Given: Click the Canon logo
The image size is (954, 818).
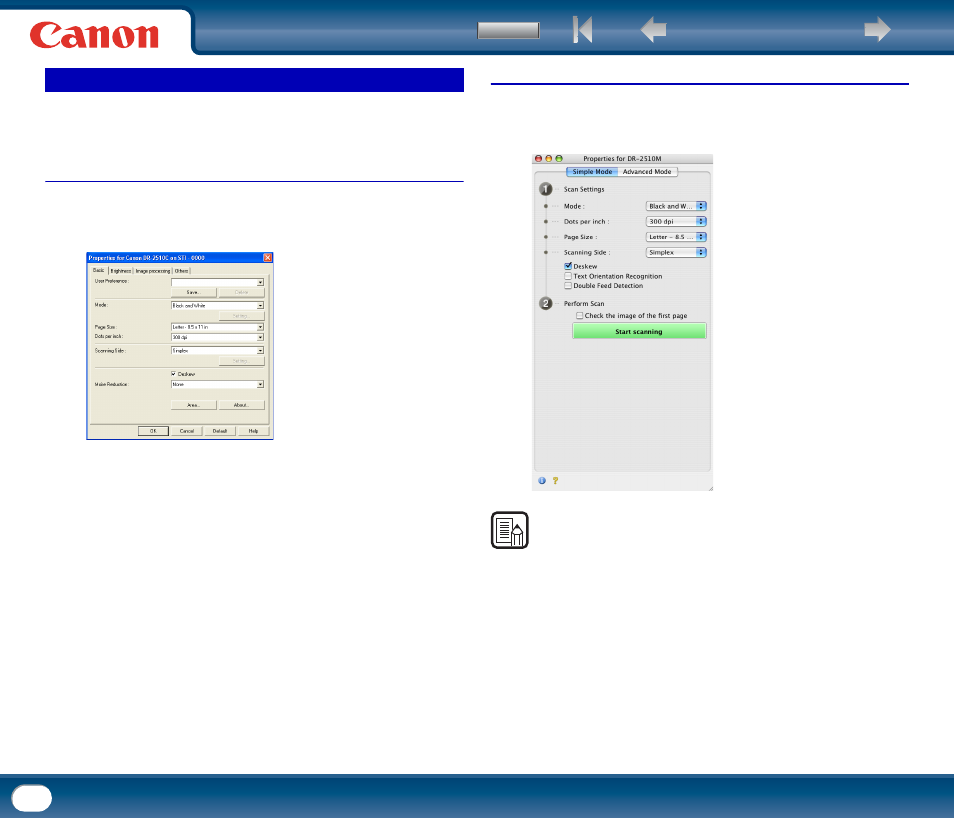Looking at the screenshot, I should pos(94,35).
